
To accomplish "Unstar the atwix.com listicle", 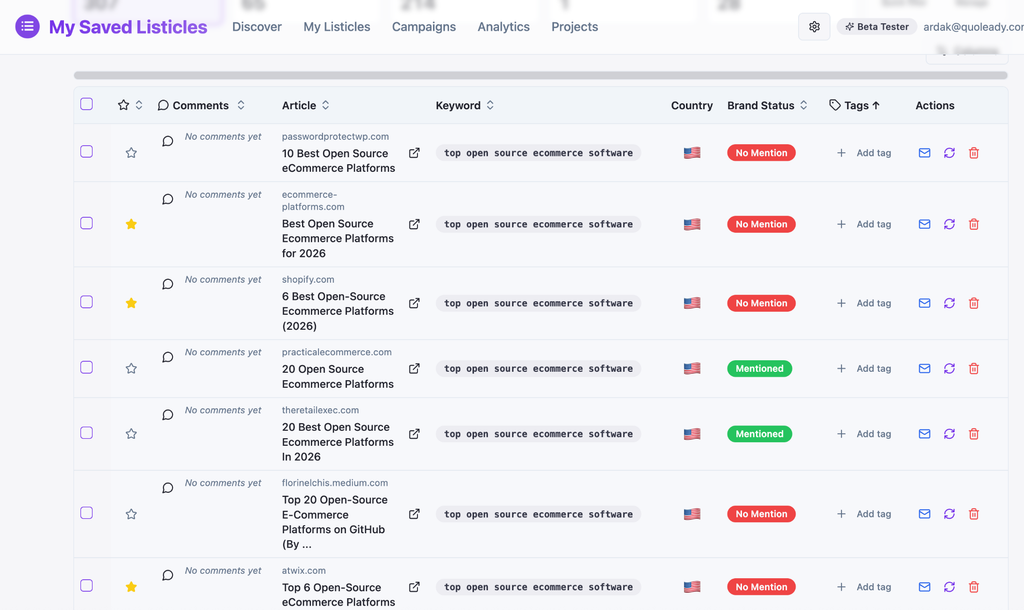I will [131, 586].
